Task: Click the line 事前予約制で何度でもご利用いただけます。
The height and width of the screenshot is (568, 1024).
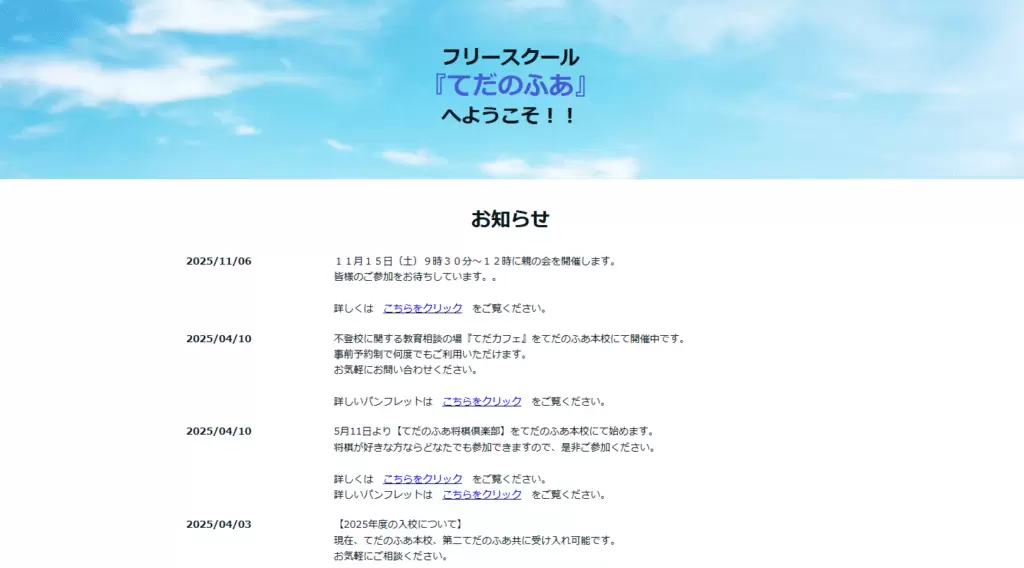Action: (431, 355)
